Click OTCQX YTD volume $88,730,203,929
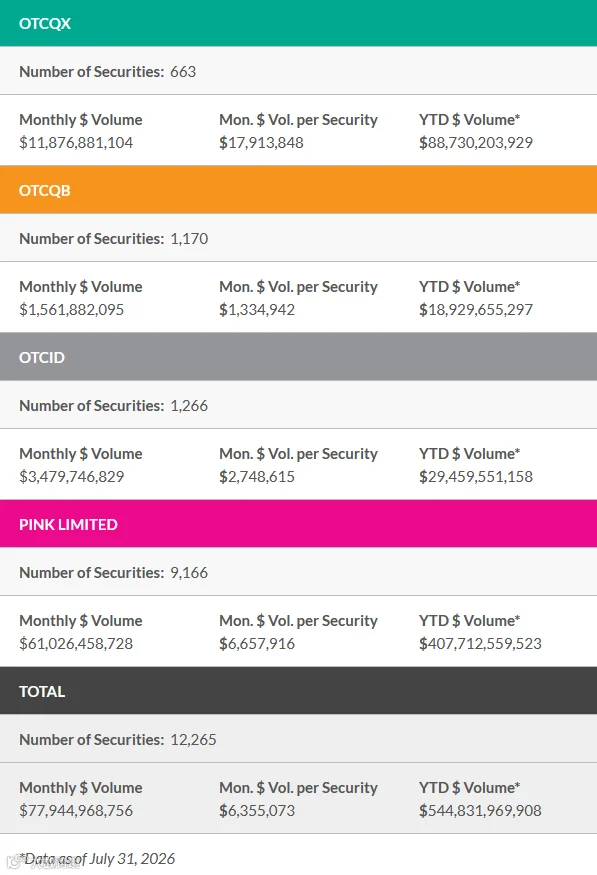The height and width of the screenshot is (875, 597). click(x=476, y=143)
